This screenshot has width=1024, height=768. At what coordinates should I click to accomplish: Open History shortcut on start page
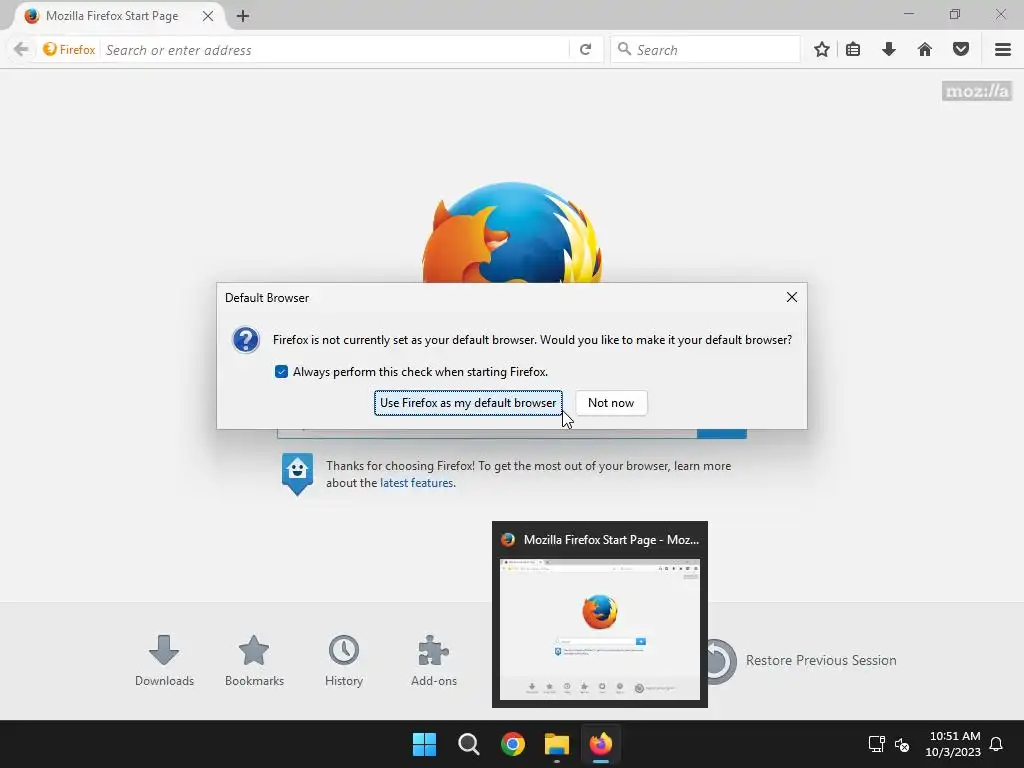344,660
